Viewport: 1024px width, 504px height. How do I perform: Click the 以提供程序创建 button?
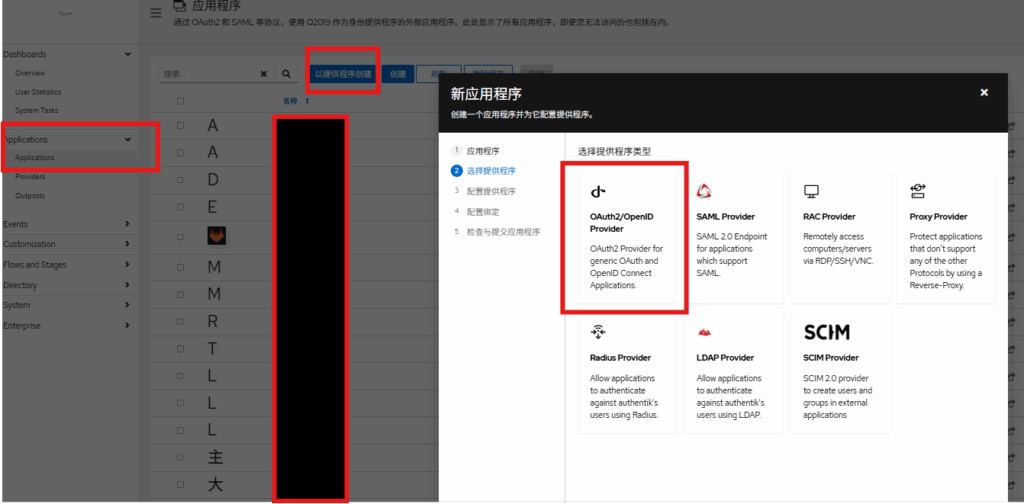pos(343,74)
